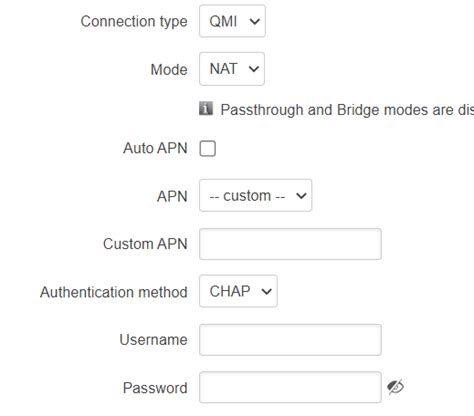Image resolution: width=474 pixels, height=416 pixels.
Task: Click the Username label text
Action: tap(153, 340)
